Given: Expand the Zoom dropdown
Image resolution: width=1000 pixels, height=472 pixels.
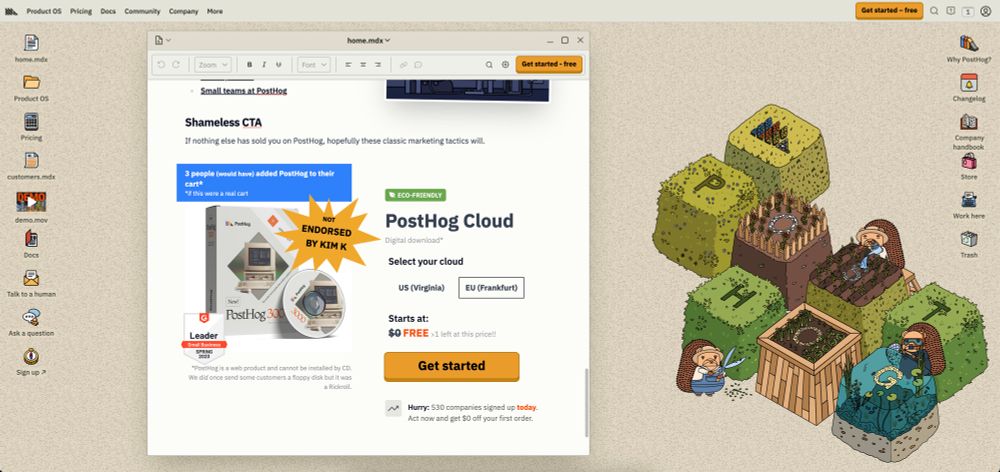Looking at the screenshot, I should 212,64.
